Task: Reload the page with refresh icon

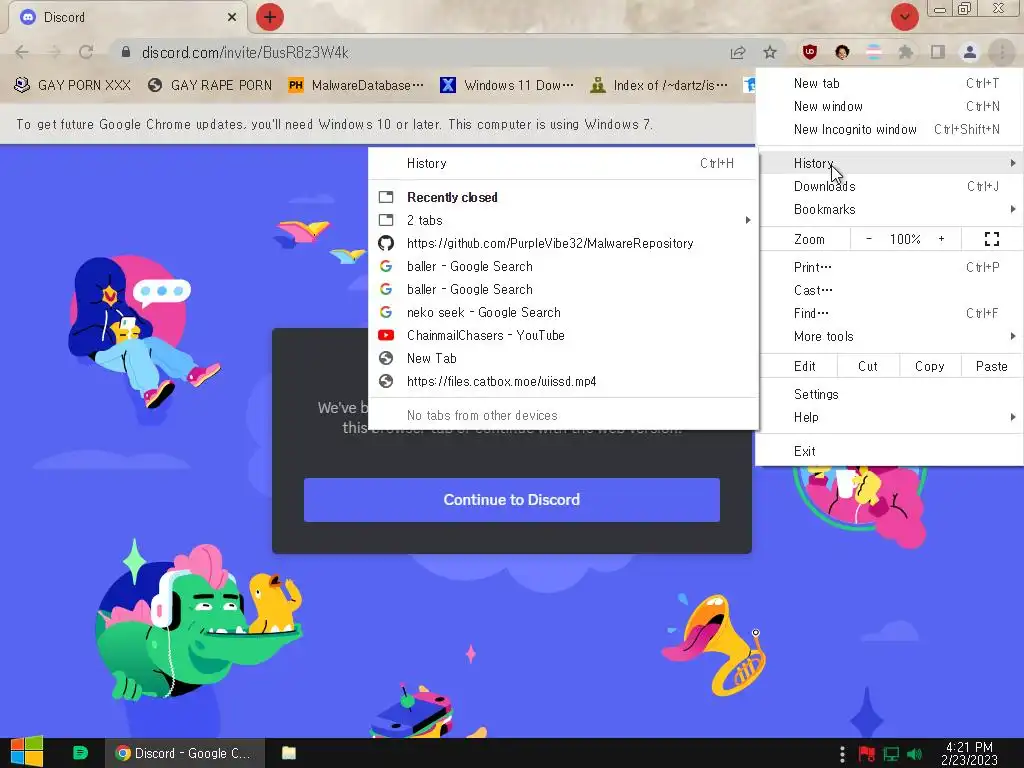Action: click(x=86, y=52)
